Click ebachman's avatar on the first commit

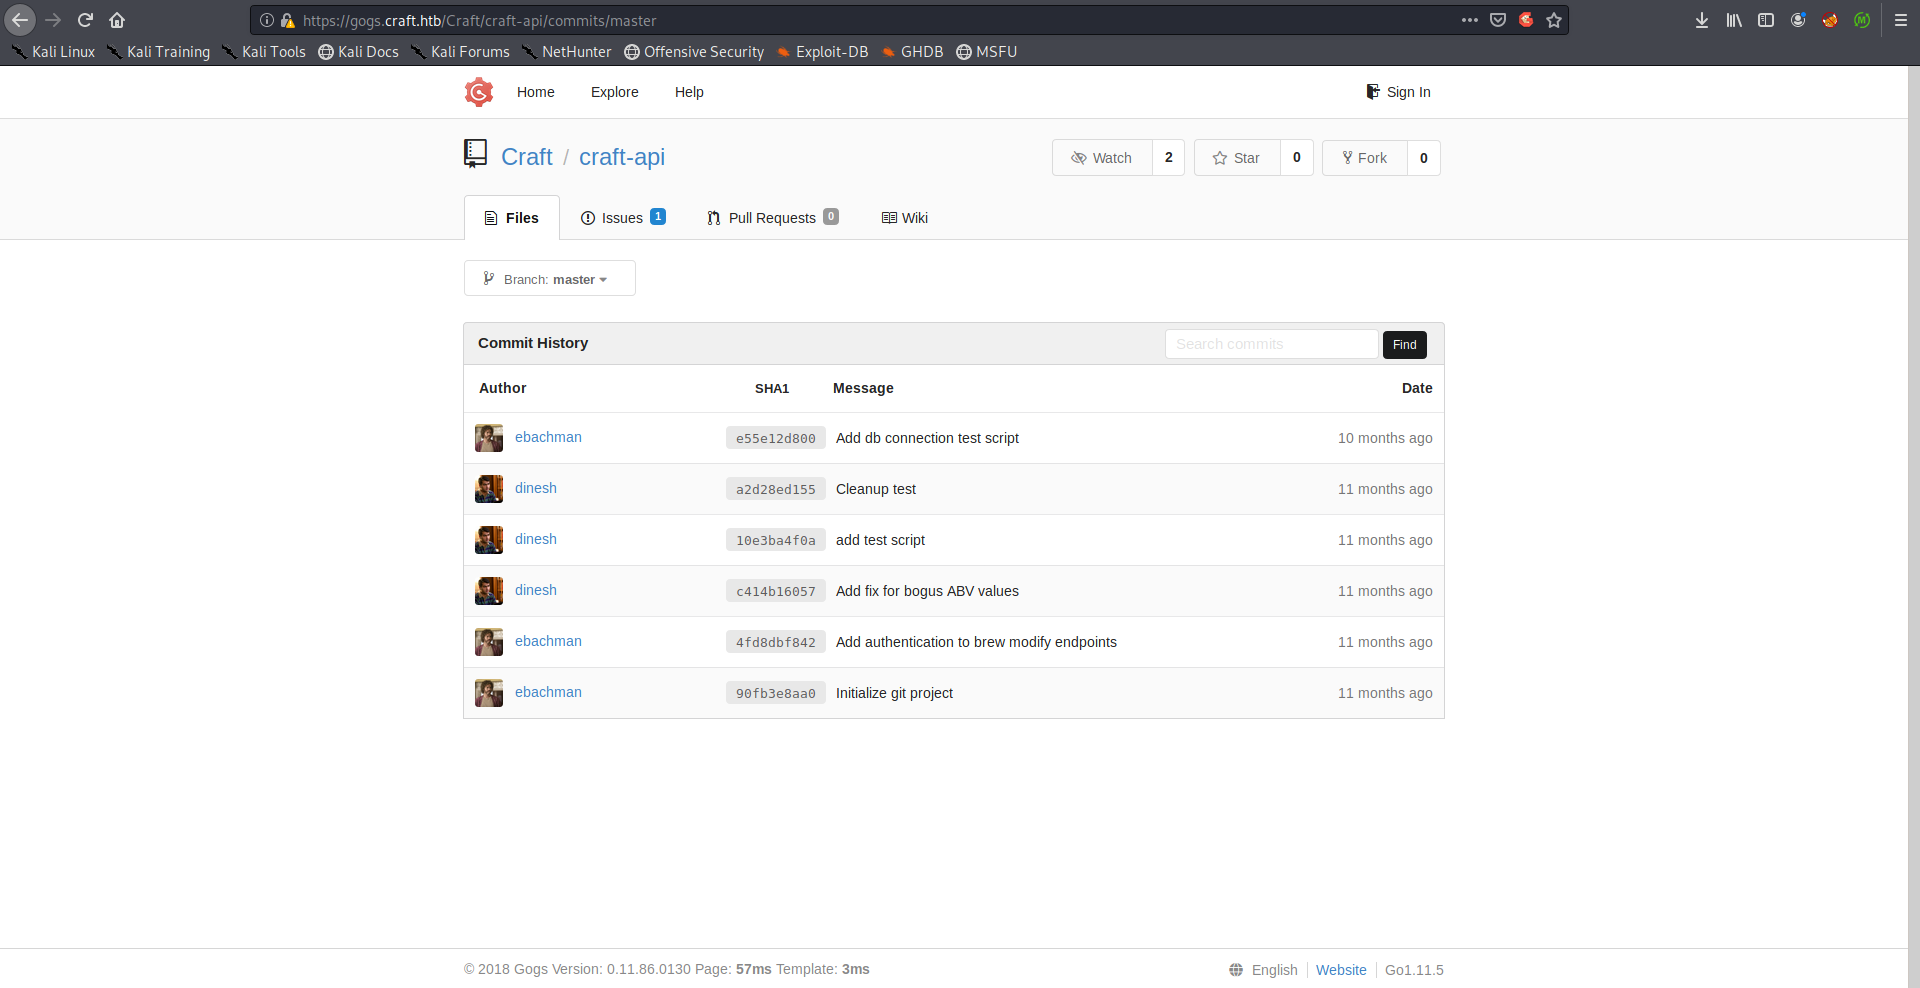point(489,438)
